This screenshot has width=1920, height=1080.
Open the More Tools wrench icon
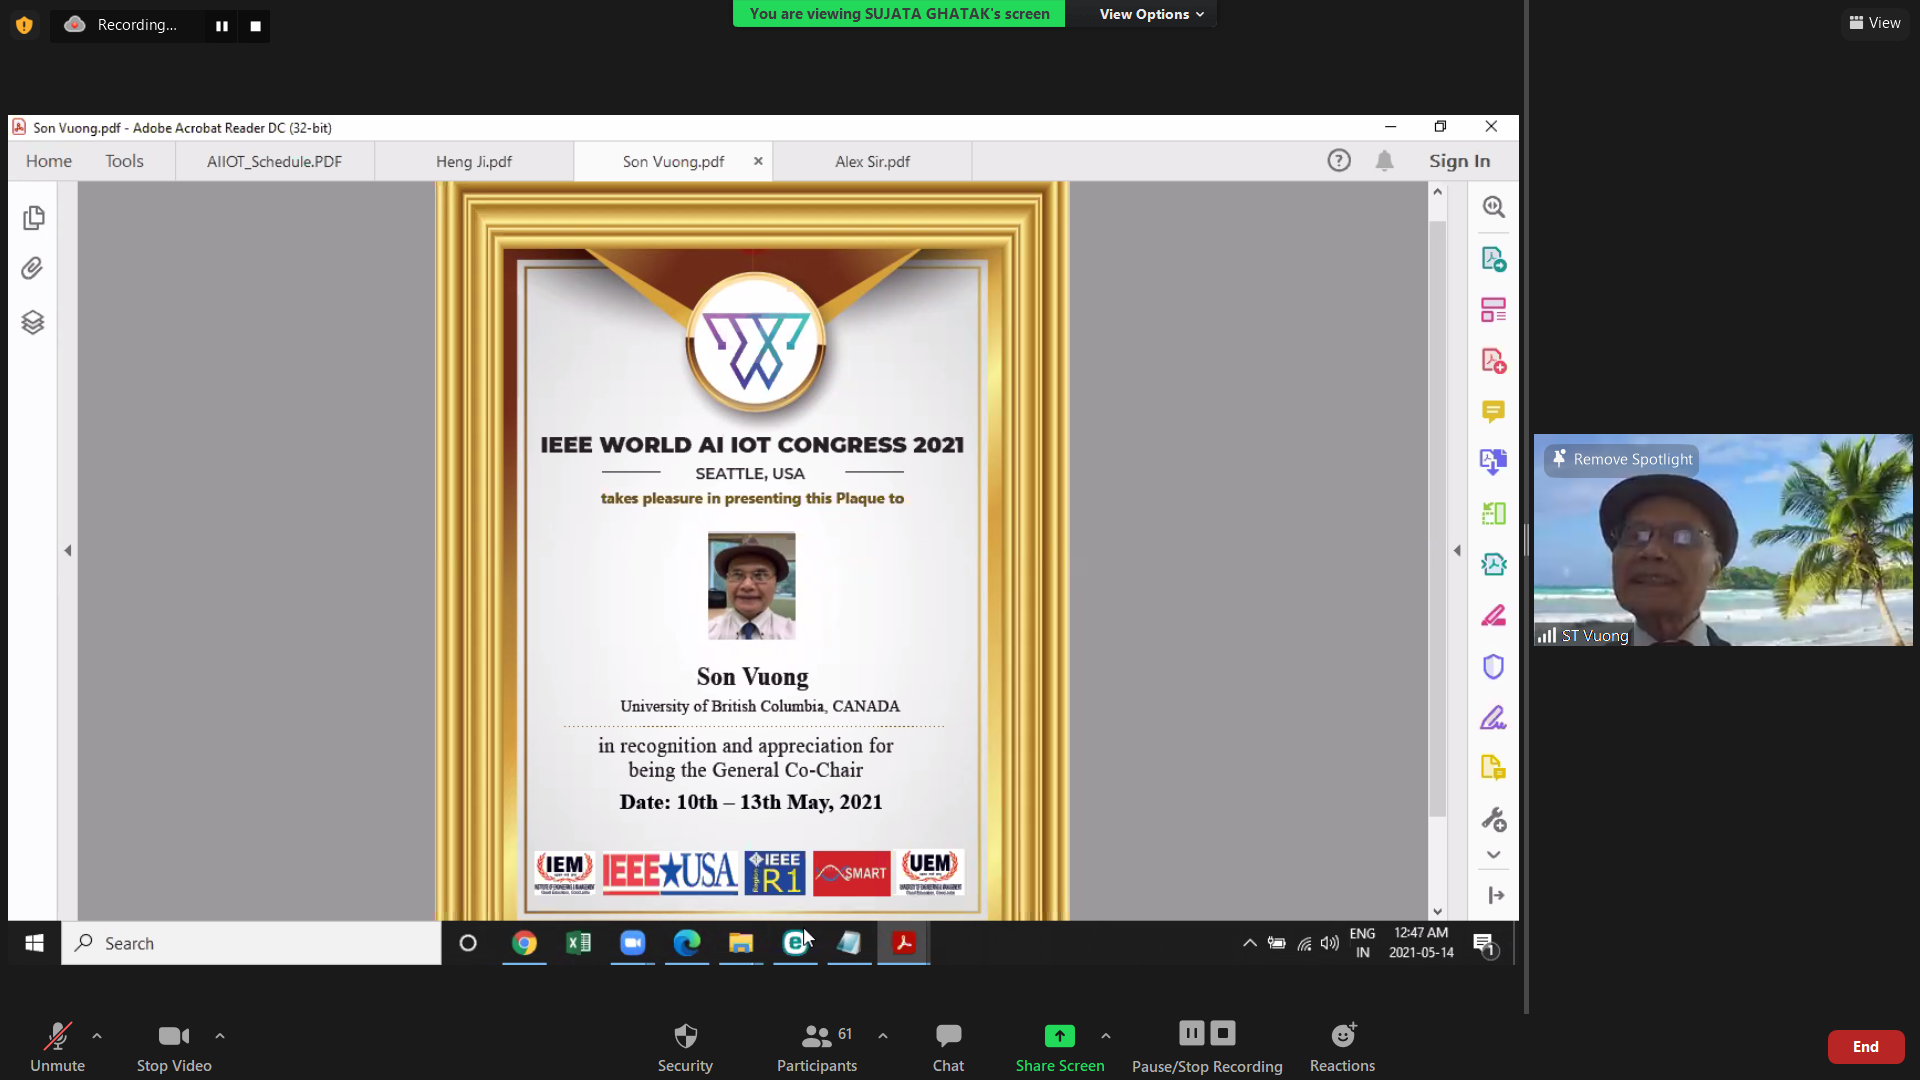click(x=1493, y=819)
